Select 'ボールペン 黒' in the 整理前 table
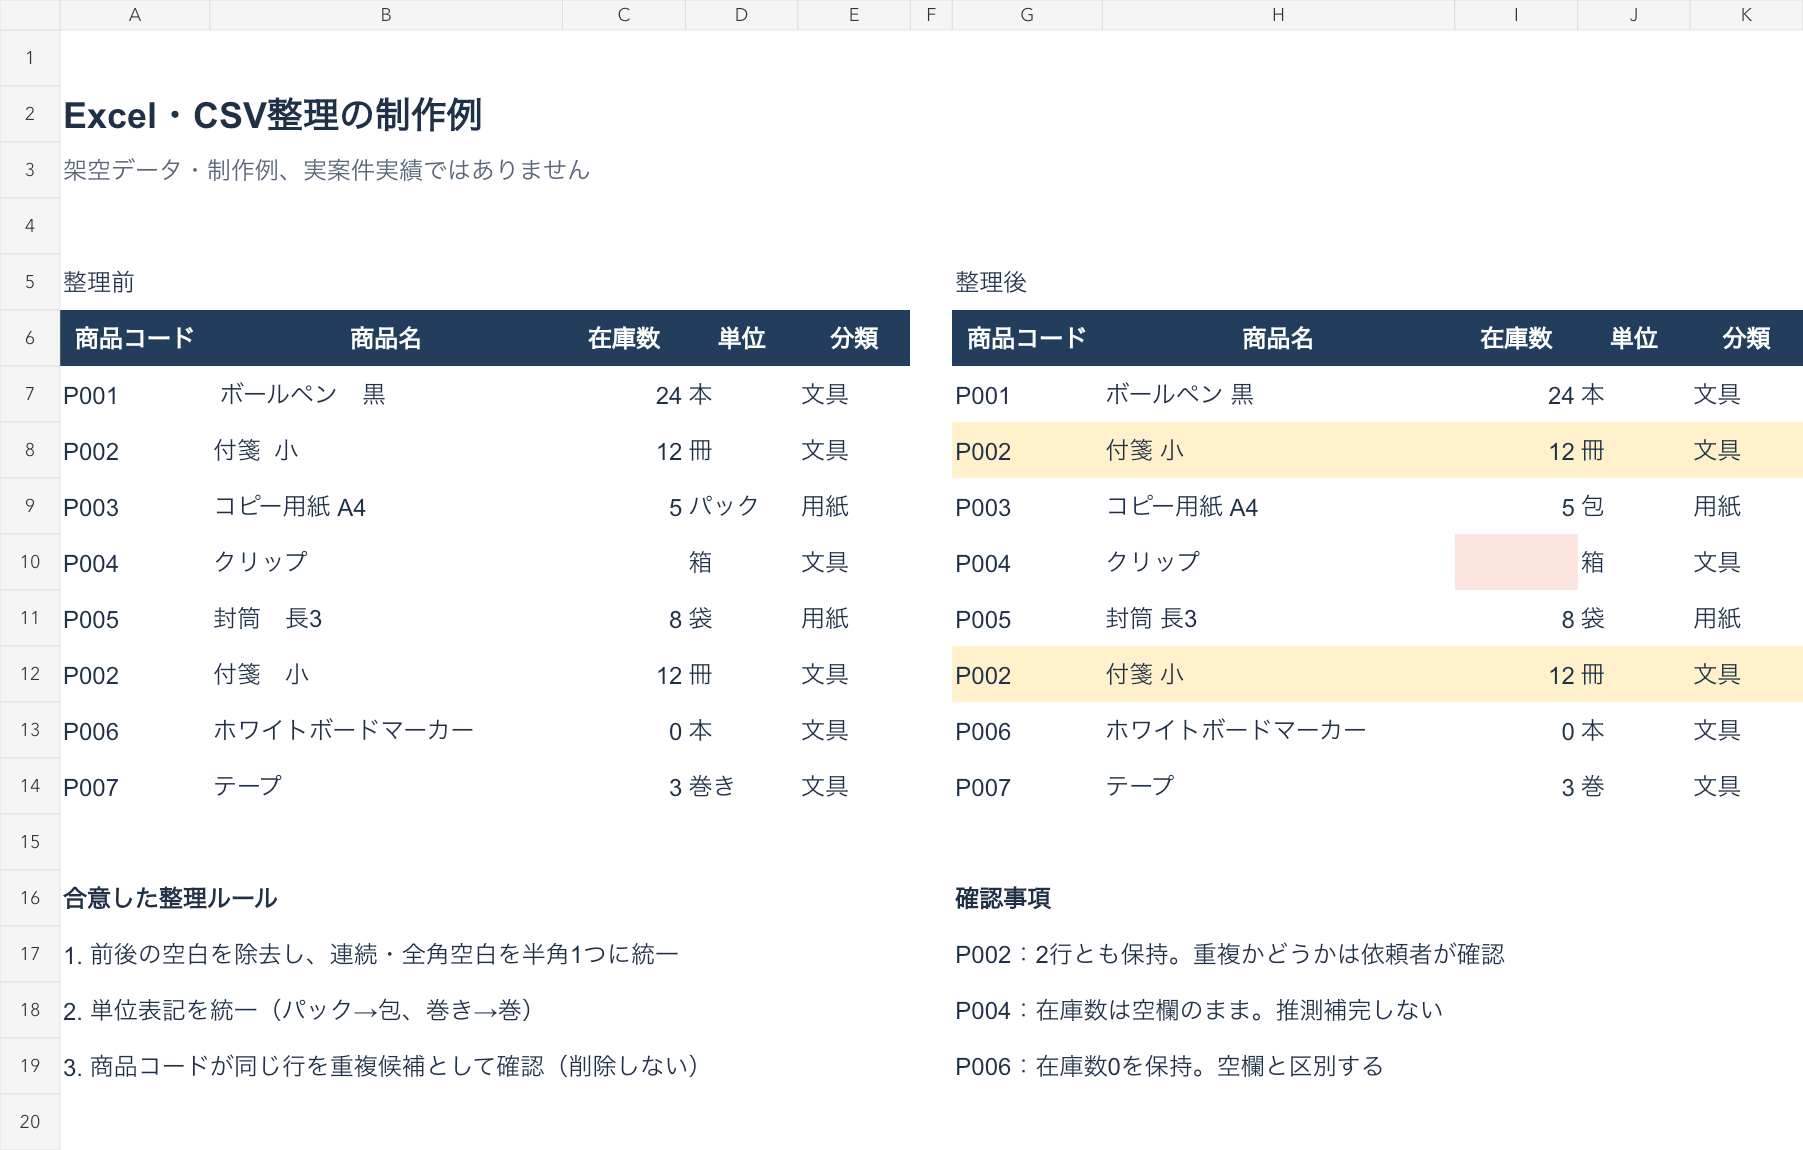This screenshot has width=1803, height=1150. 302,394
